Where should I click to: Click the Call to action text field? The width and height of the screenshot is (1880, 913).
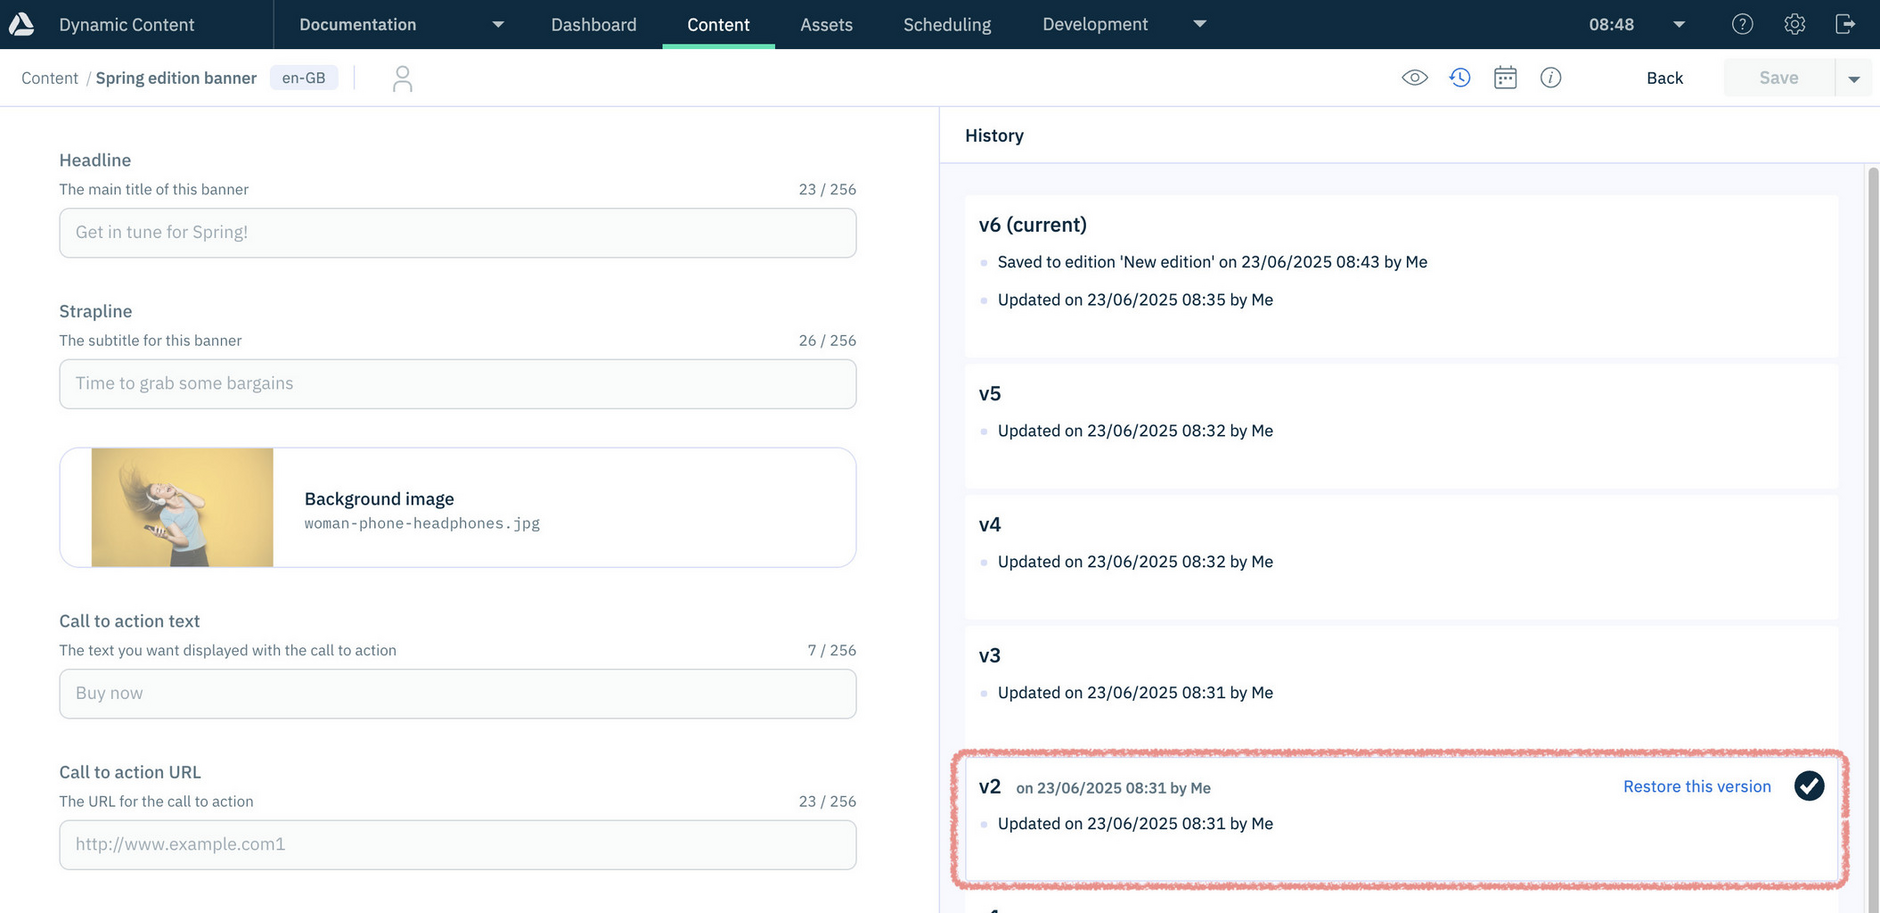pos(458,694)
